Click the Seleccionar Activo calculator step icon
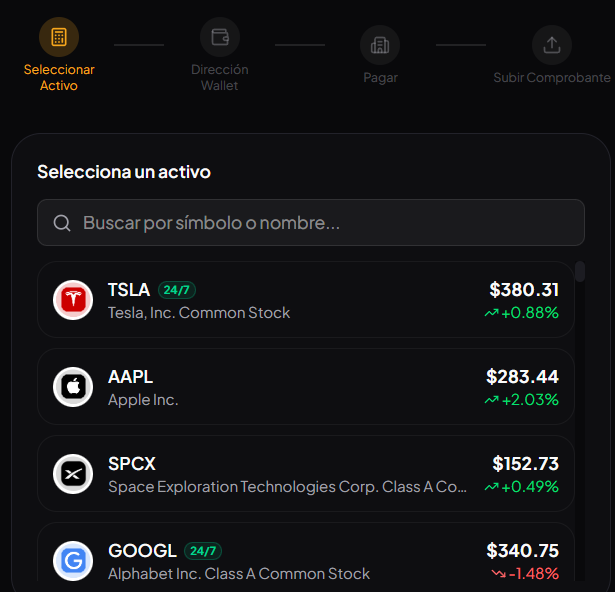Image resolution: width=615 pixels, height=592 pixels. (x=59, y=37)
